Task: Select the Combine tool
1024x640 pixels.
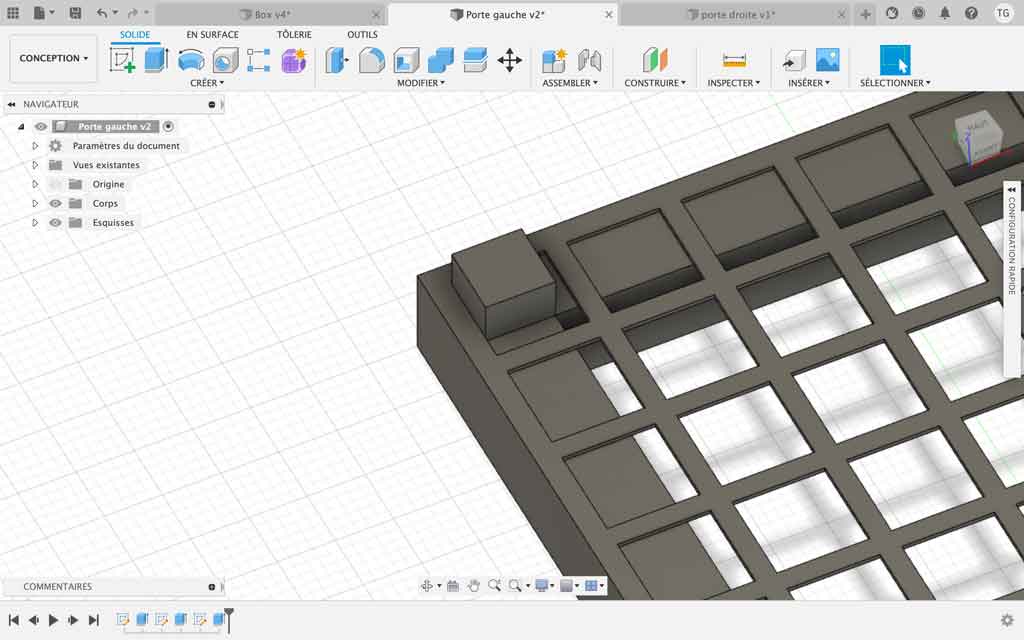Action: (x=441, y=61)
